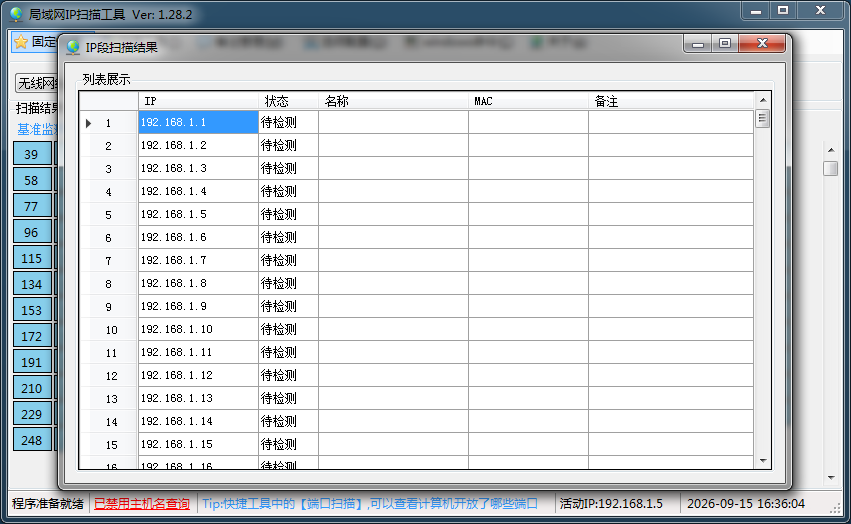
Task: Select the cell 192.168.1.8
Action: click(x=198, y=283)
